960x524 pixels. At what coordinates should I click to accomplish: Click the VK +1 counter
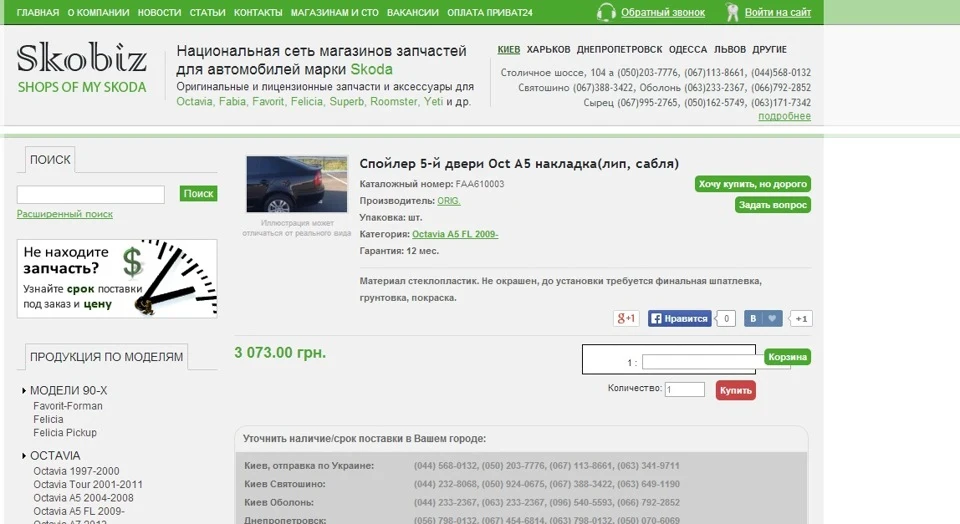coord(801,318)
